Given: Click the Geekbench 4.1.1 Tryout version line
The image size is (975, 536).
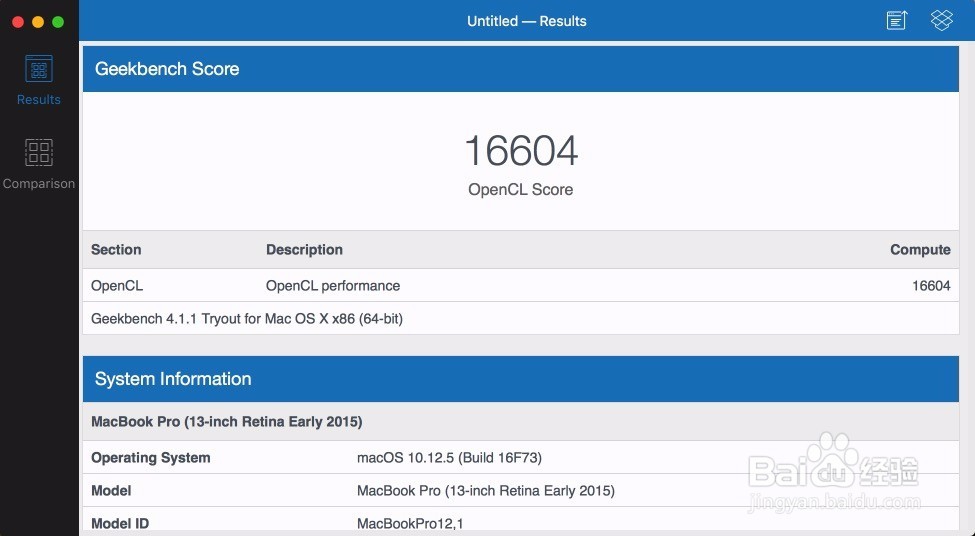Looking at the screenshot, I should tap(247, 319).
